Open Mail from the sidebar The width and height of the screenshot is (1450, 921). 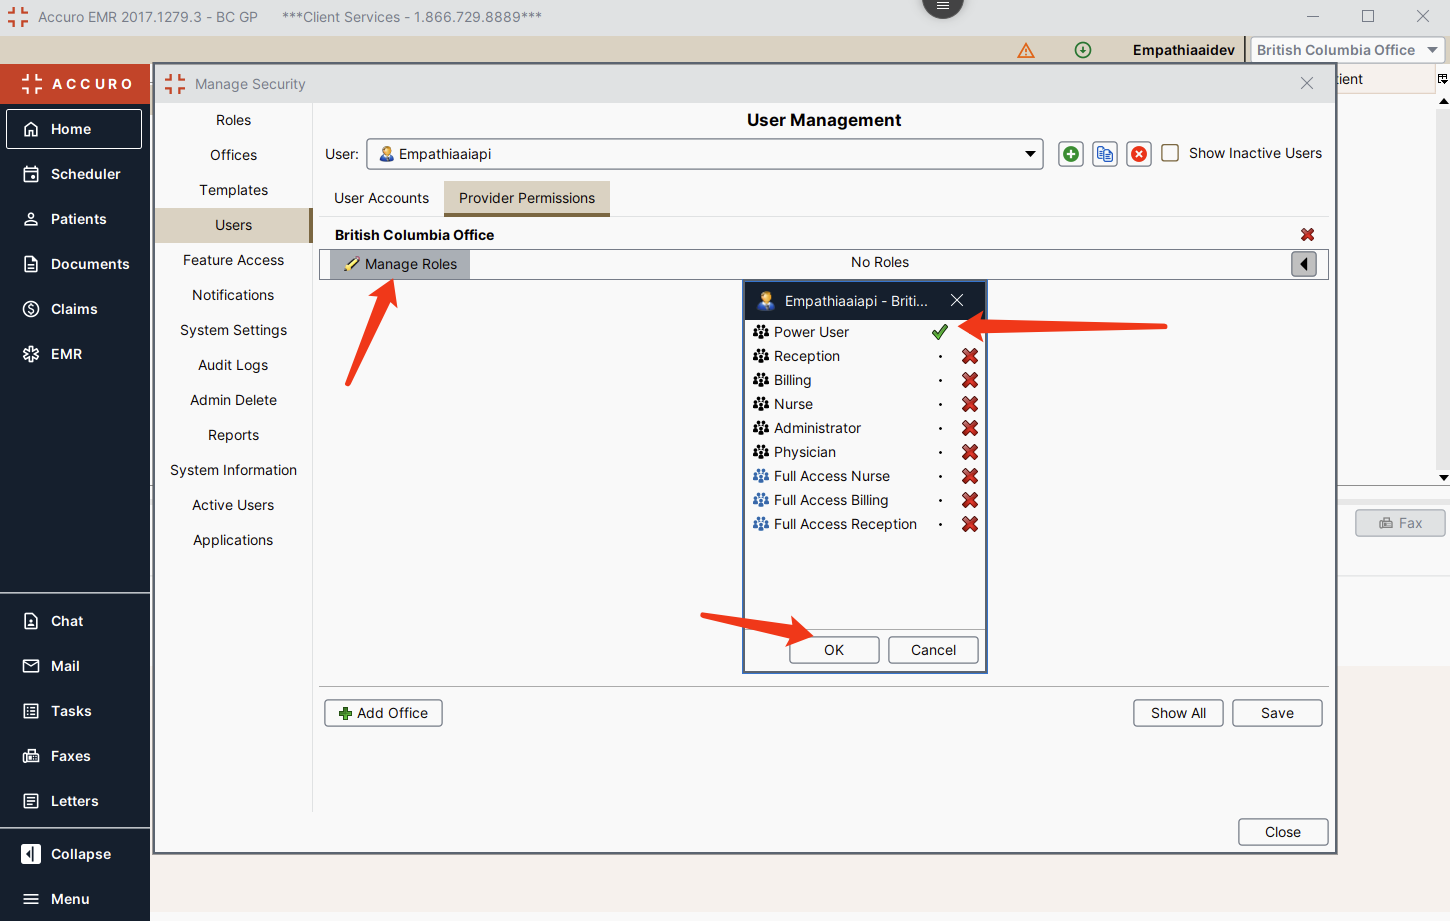point(74,666)
